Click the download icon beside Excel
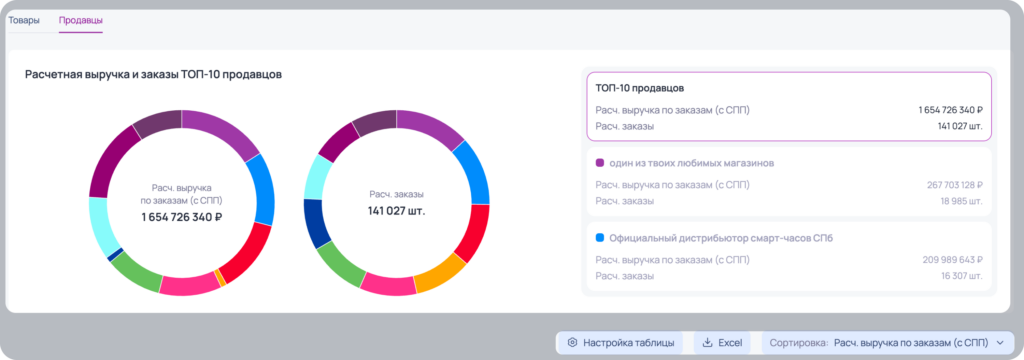Screen dimensions: 1024x360 [x=707, y=343]
